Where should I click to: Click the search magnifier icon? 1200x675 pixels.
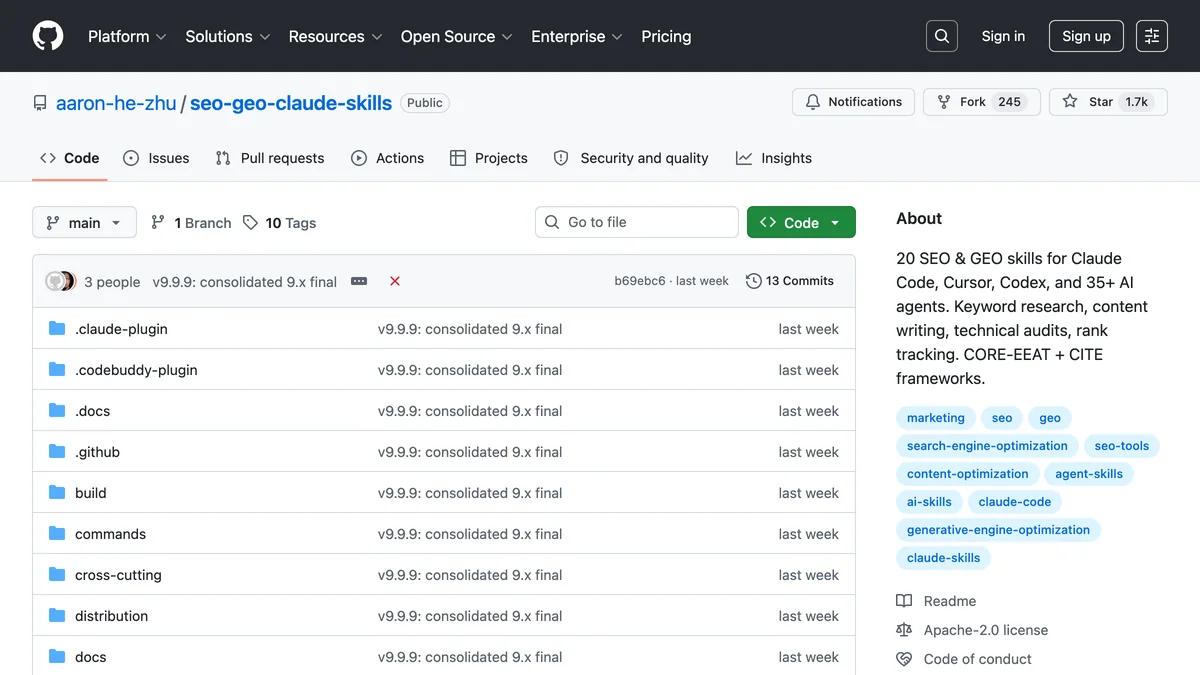point(941,36)
